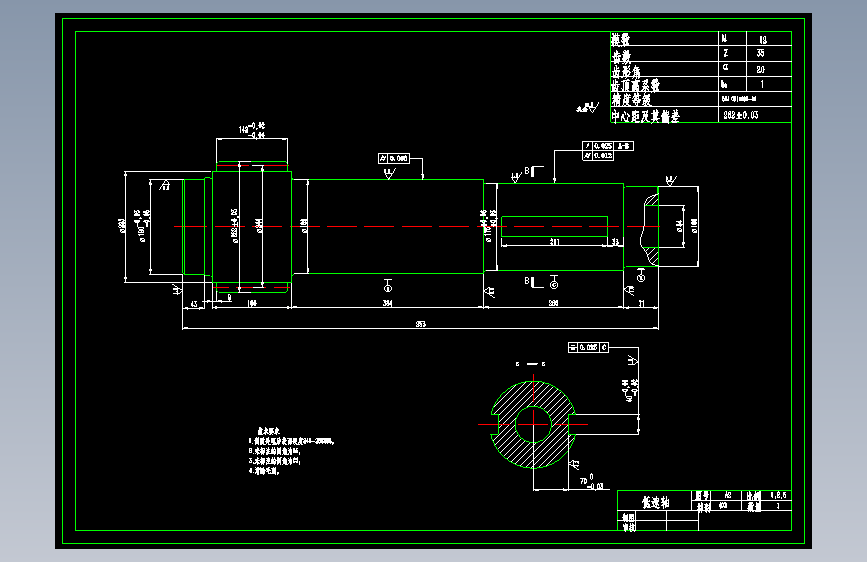Click the 43 length dimension at shaft left end

pyautogui.click(x=194, y=304)
